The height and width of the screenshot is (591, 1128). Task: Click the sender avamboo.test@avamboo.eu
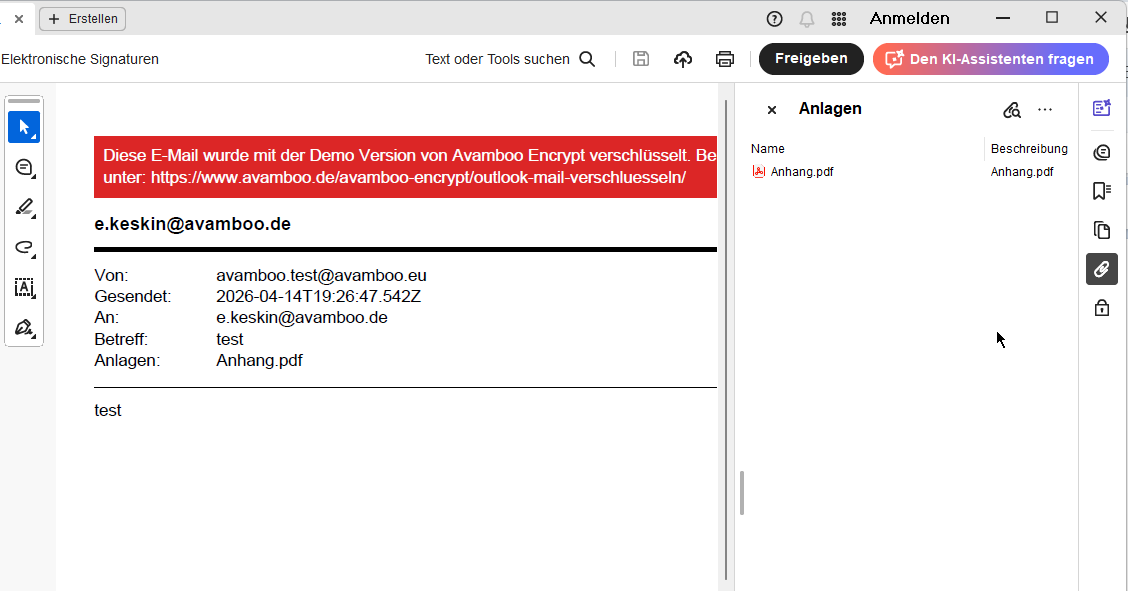(322, 275)
